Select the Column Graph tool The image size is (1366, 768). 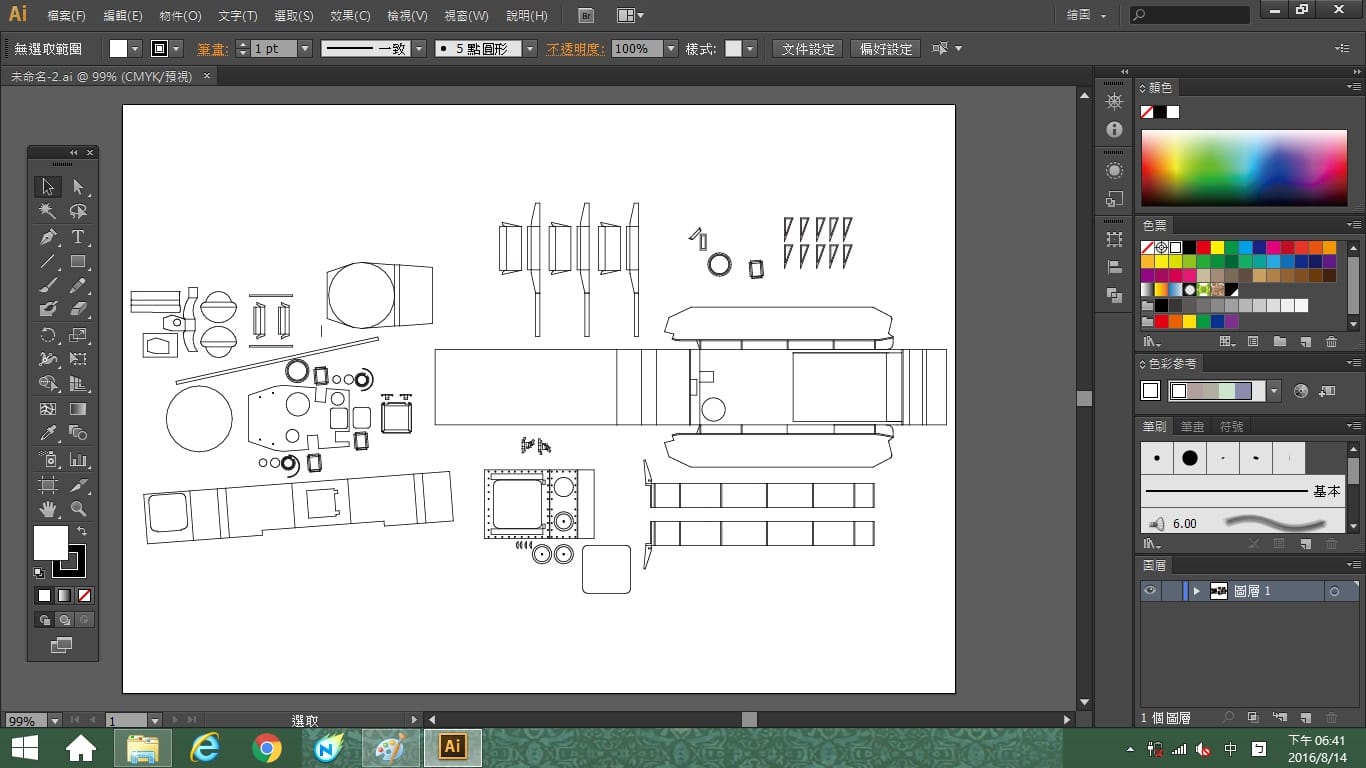tap(78, 460)
